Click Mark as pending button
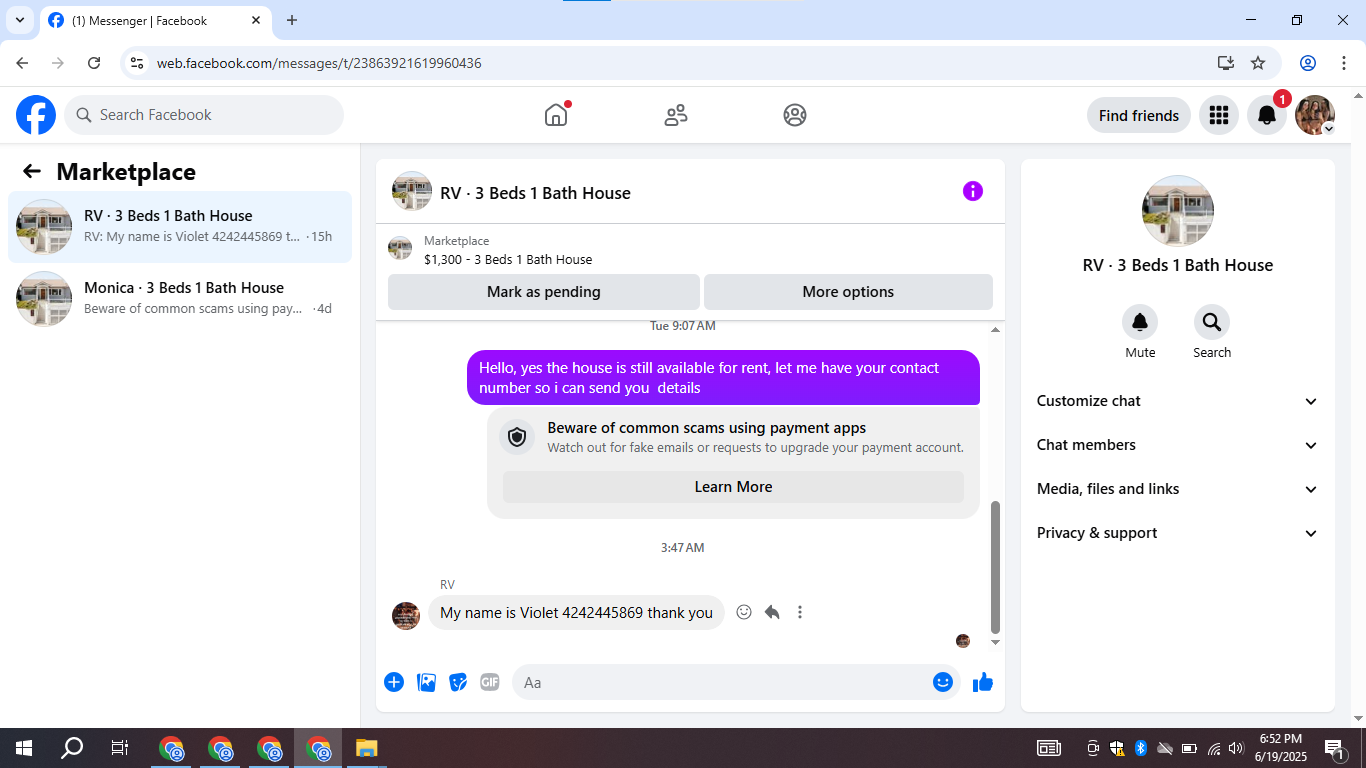The width and height of the screenshot is (1366, 768). (x=544, y=292)
